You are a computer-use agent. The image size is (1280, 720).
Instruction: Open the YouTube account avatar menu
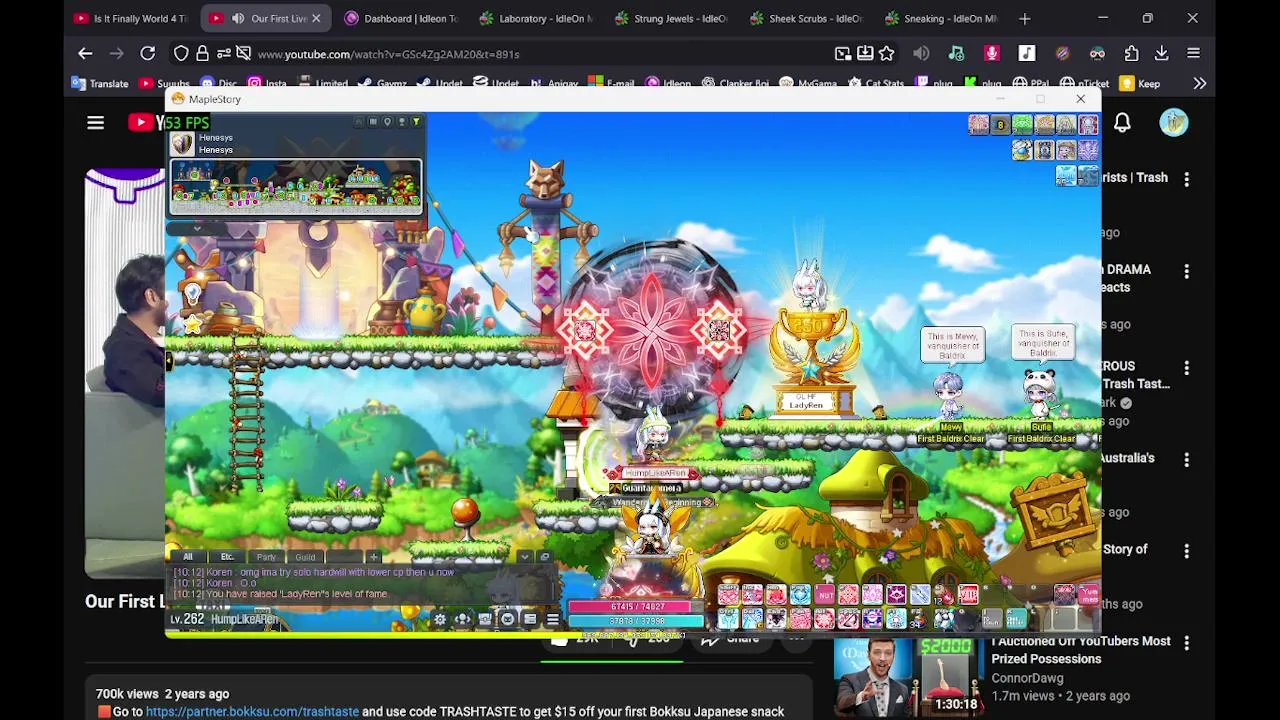coord(1174,122)
